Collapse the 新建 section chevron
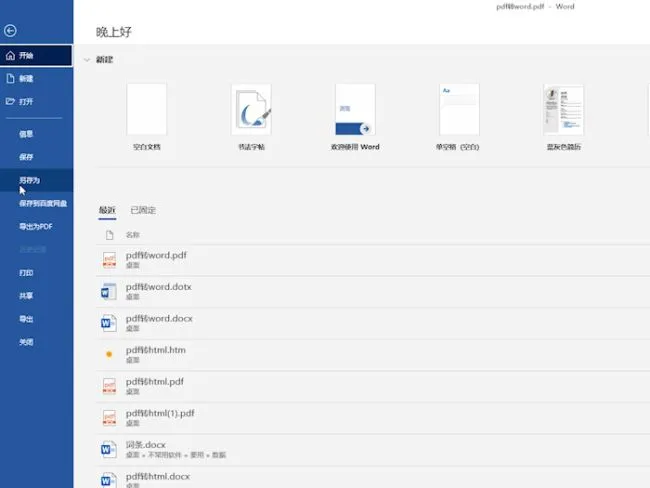This screenshot has height=488, width=650. (x=87, y=60)
